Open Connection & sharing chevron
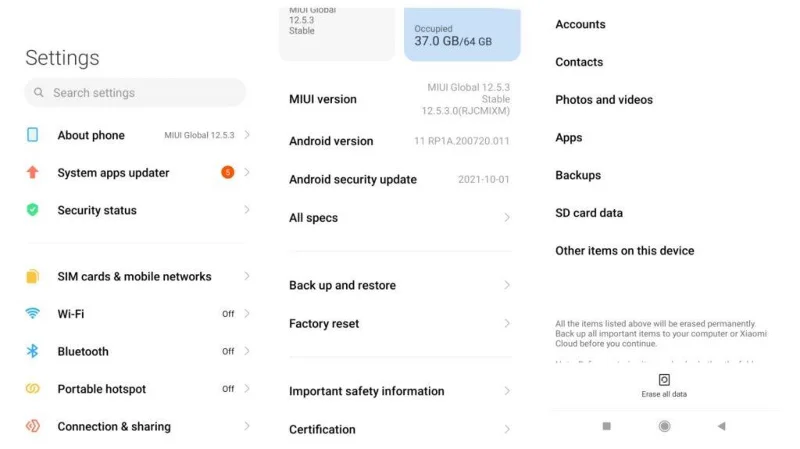 coord(247,426)
